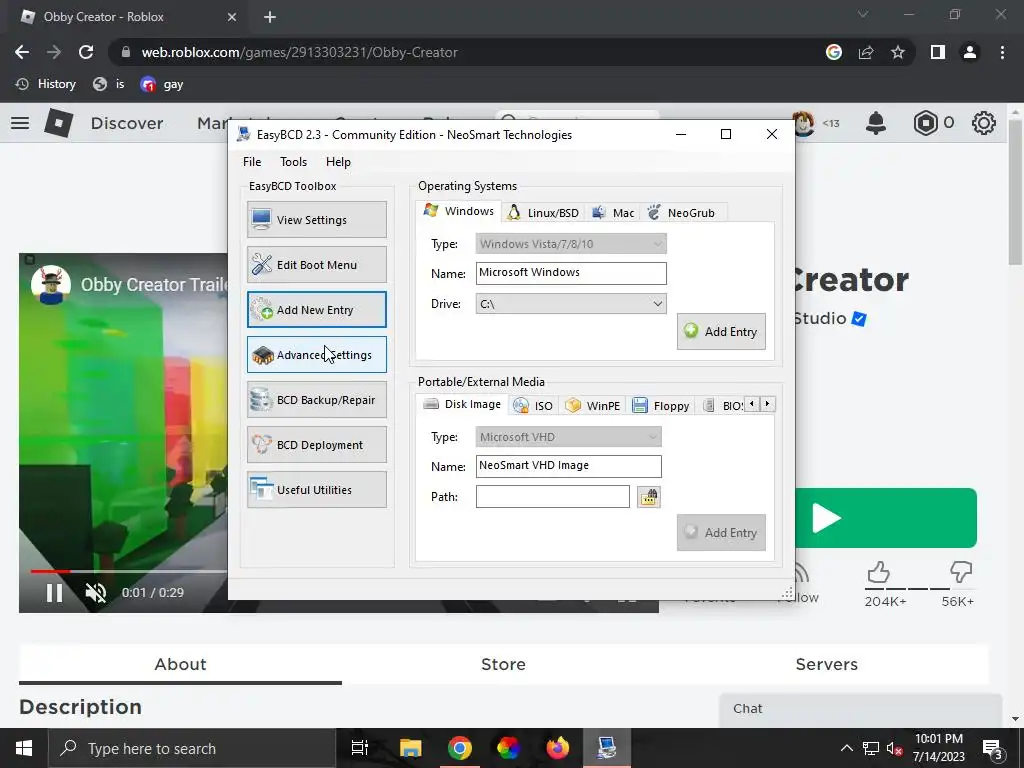Screen dimensions: 1024x768
Task: Seek on the trailer progress bar
Action: click(x=129, y=571)
